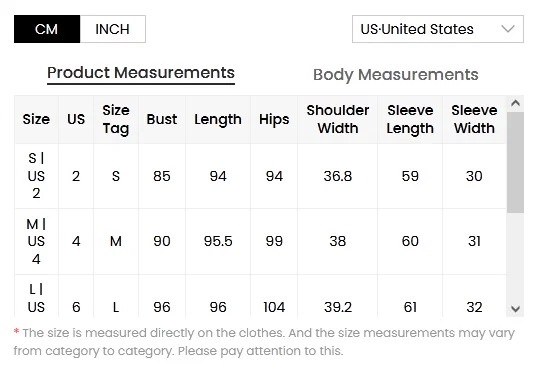Click the dropdown chevron next to United States
Image resolution: width=544 pixels, height=371 pixels.
pos(508,29)
